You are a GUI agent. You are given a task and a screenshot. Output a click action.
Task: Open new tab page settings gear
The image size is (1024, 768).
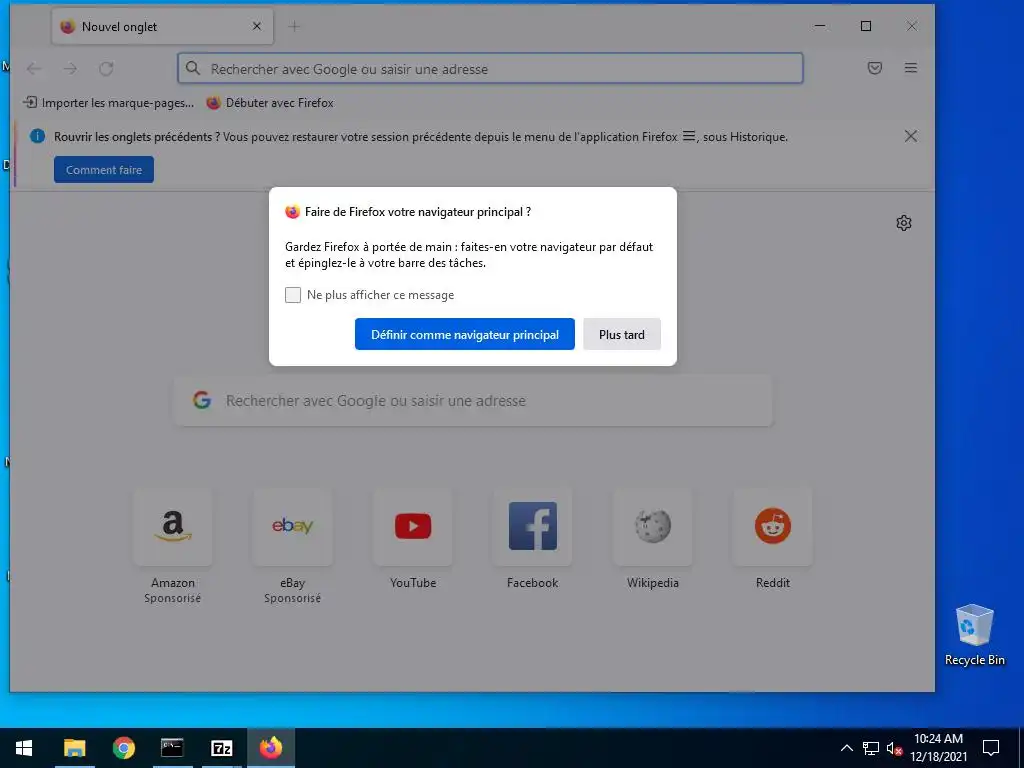[x=904, y=223]
